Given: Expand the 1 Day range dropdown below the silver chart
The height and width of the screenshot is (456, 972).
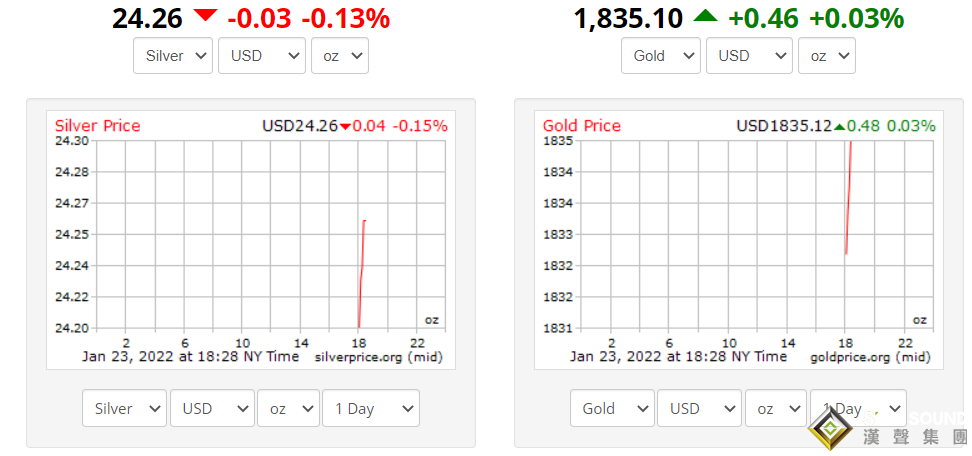Looking at the screenshot, I should pos(371,408).
